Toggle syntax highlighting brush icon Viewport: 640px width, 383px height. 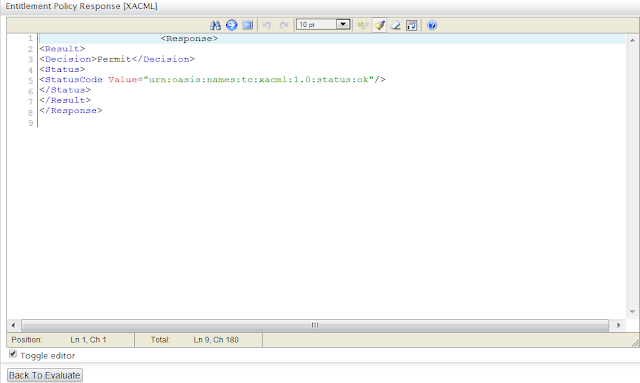click(x=379, y=25)
